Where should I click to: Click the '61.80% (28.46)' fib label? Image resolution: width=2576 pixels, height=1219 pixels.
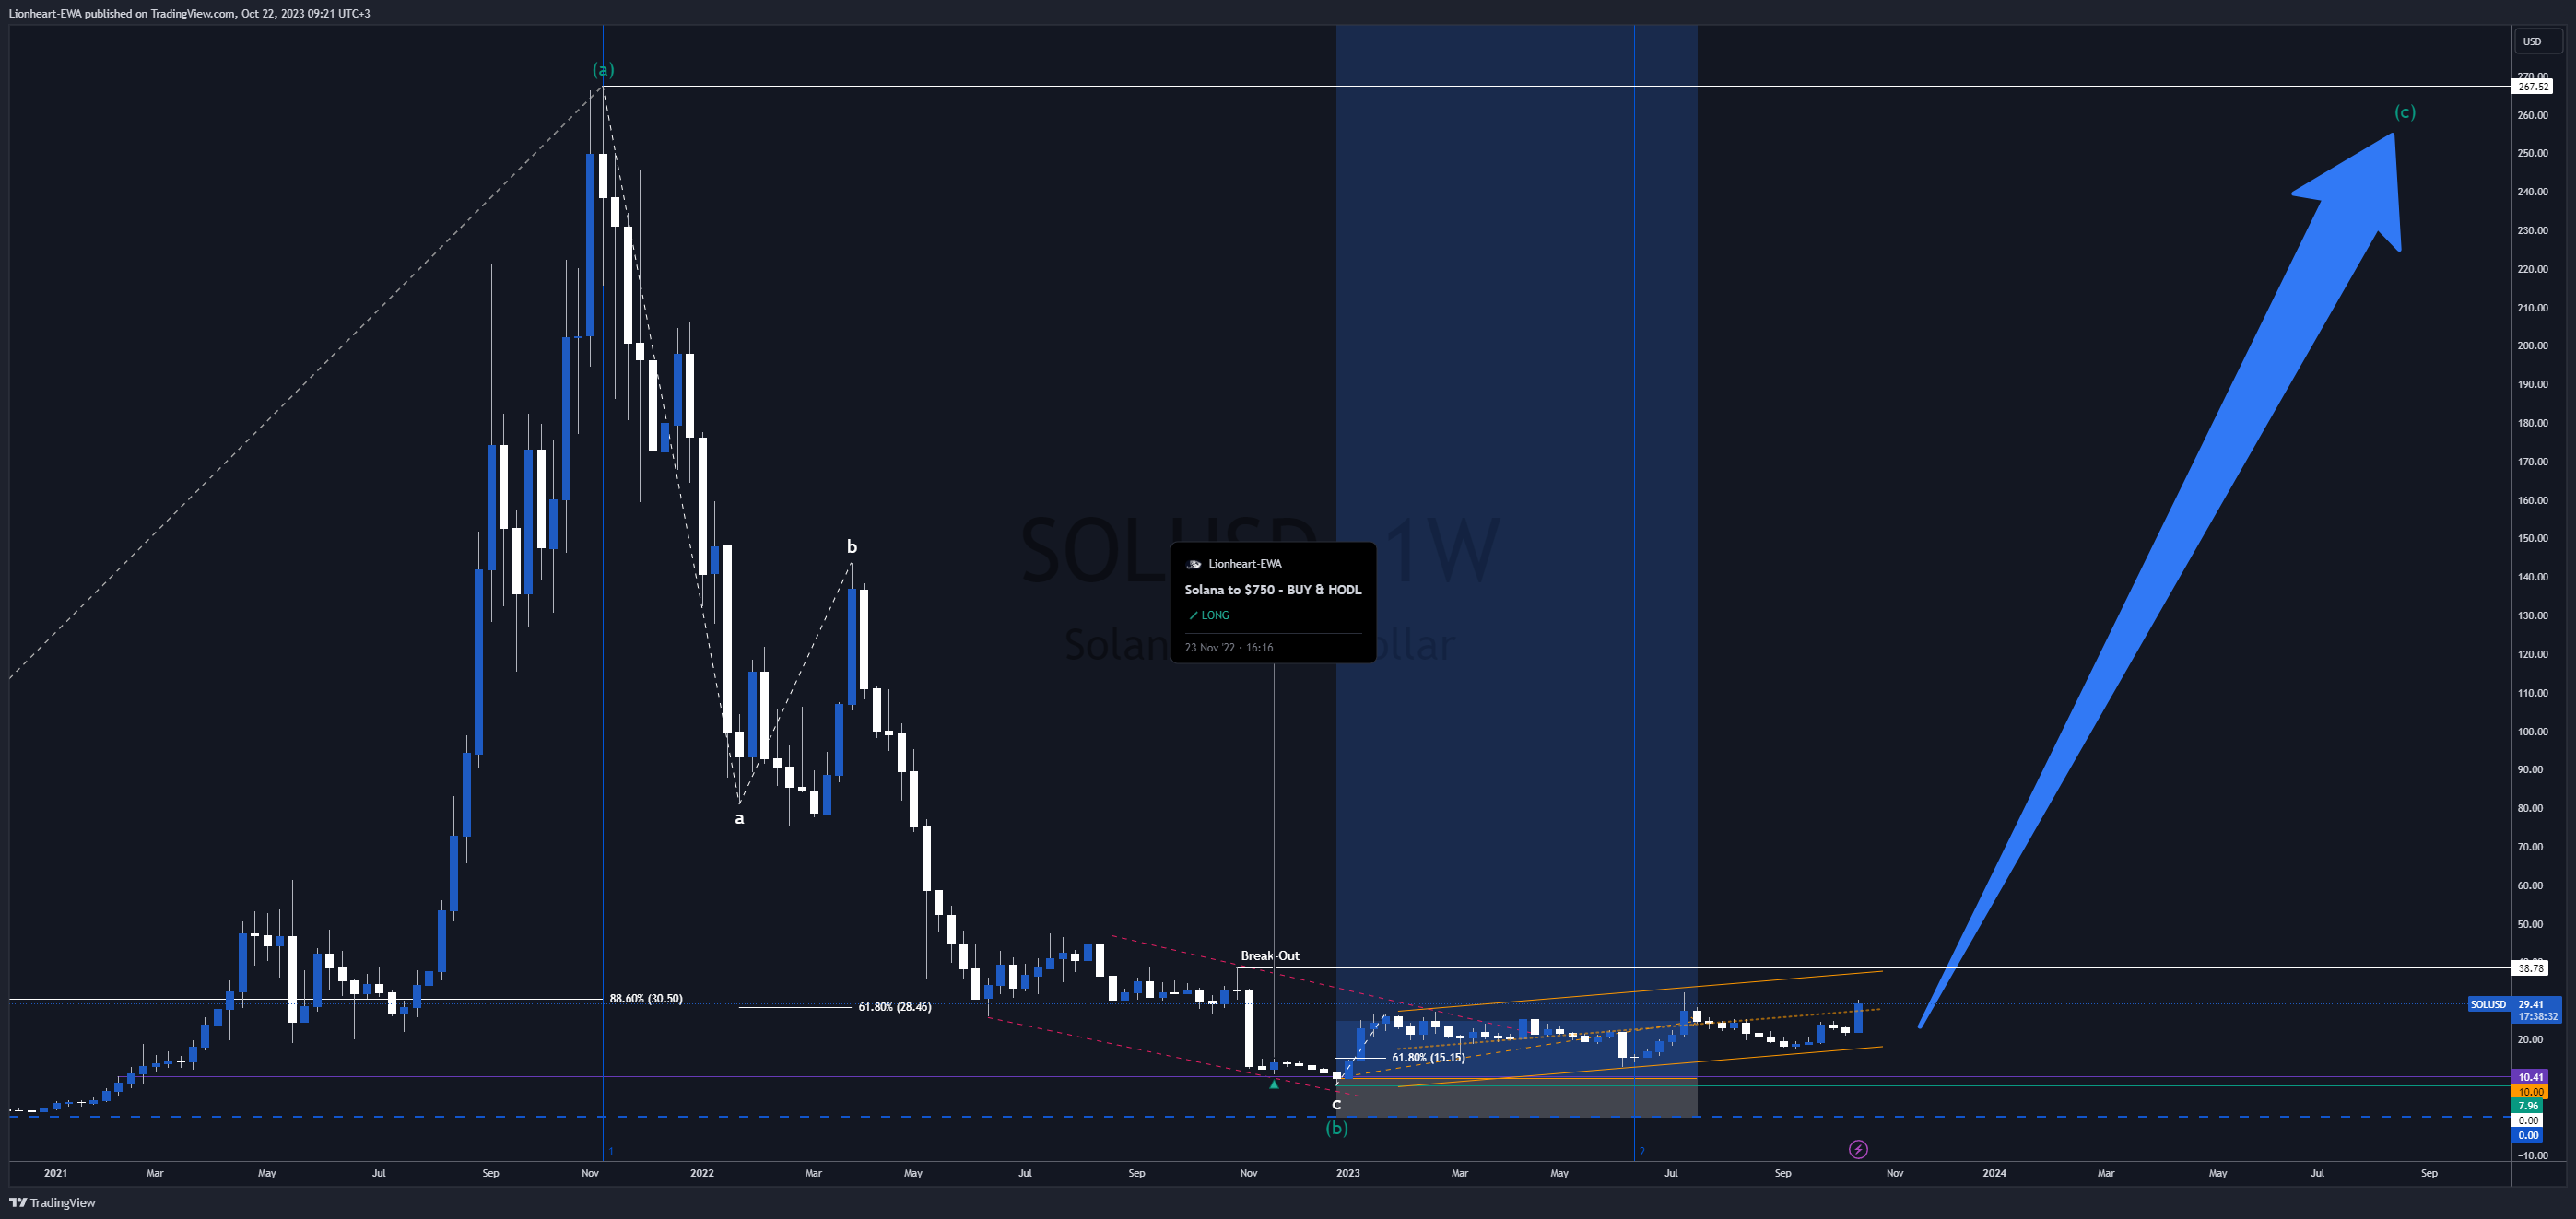894,1007
